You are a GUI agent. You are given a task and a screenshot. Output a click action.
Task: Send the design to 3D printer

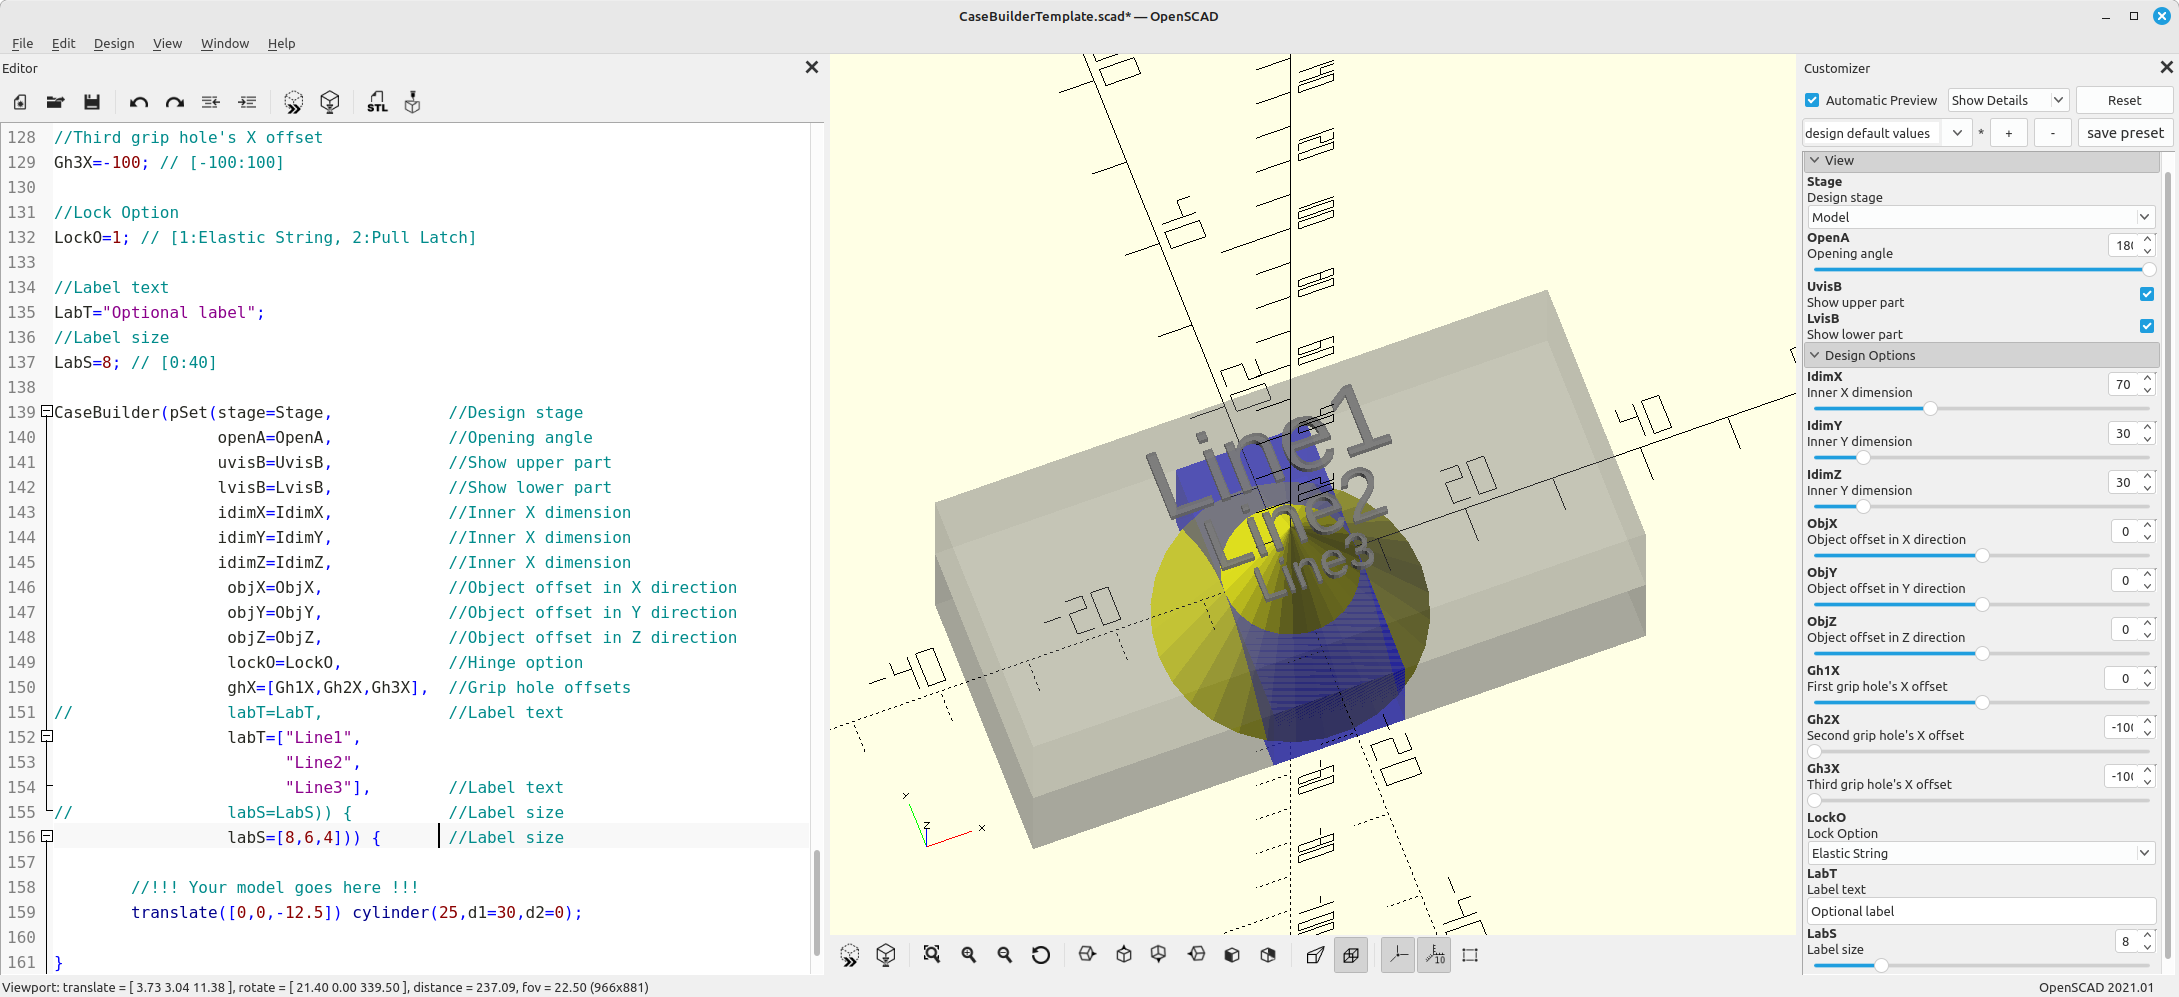click(x=412, y=102)
